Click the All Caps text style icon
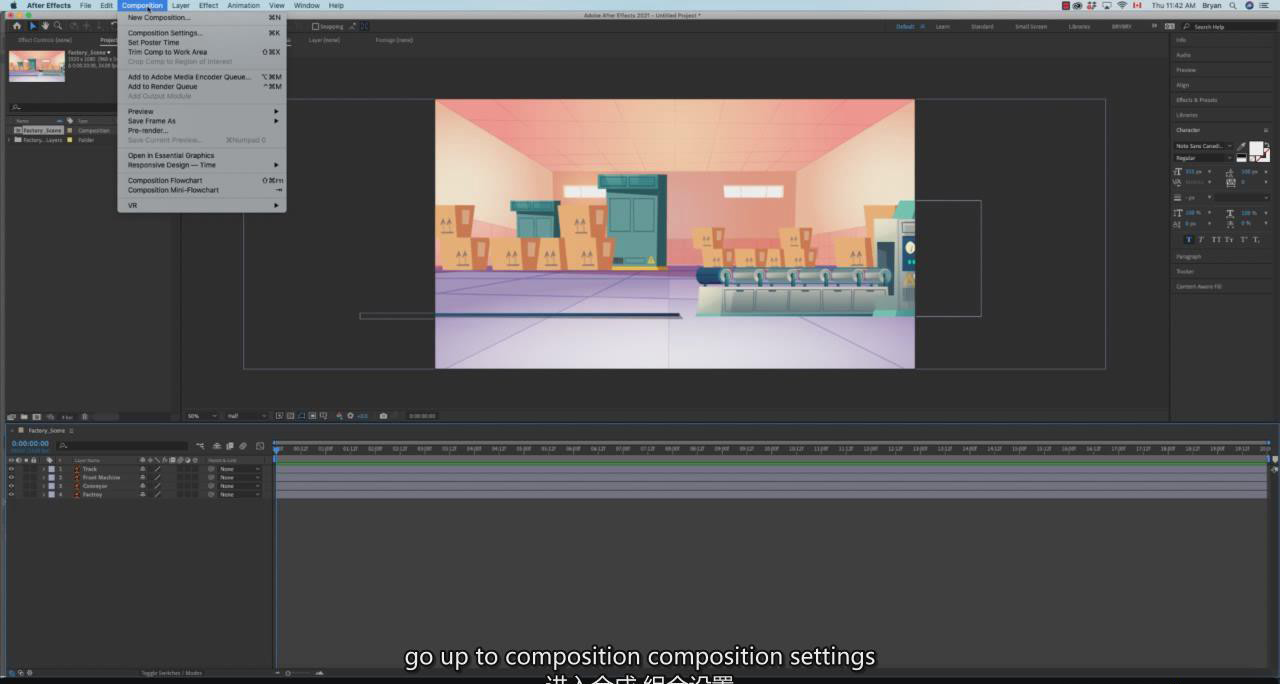The height and width of the screenshot is (684, 1280). click(x=1215, y=240)
